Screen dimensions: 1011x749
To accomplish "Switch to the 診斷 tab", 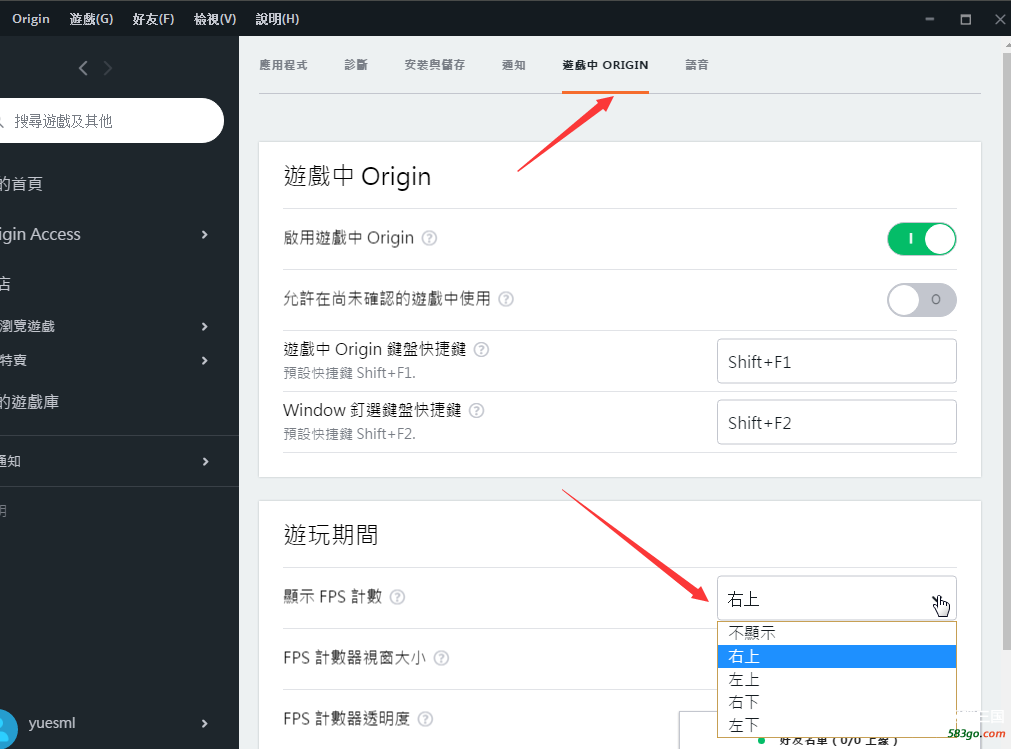I will [356, 65].
